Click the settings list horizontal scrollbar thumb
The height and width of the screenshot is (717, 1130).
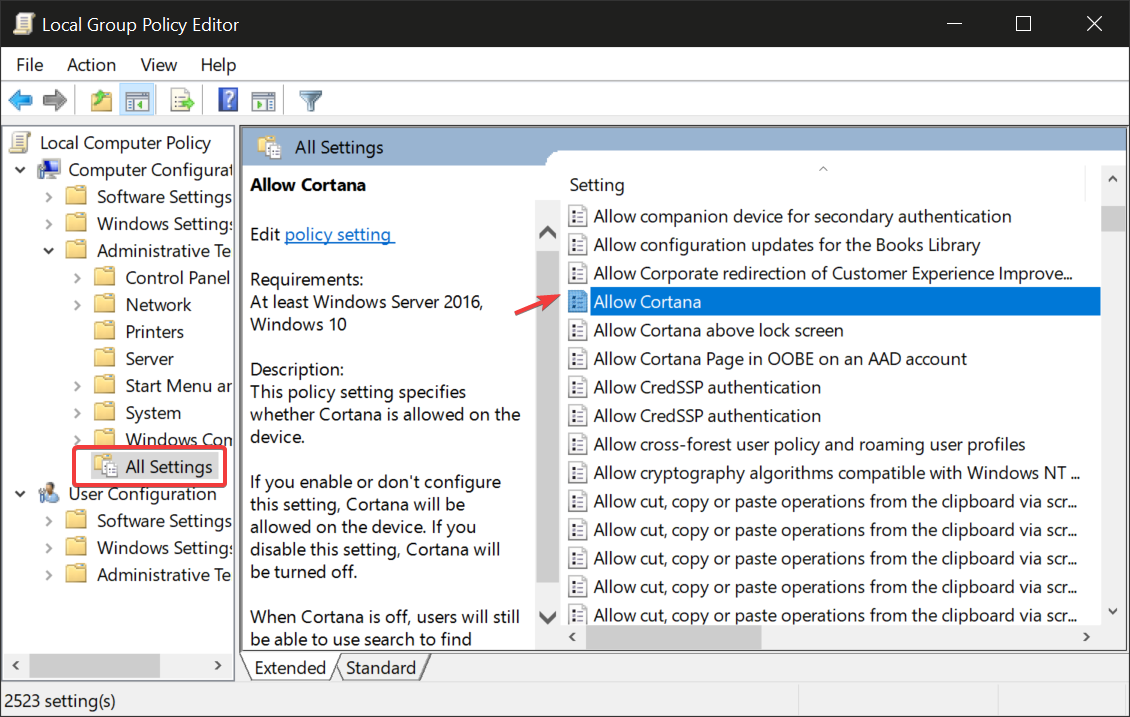point(673,637)
